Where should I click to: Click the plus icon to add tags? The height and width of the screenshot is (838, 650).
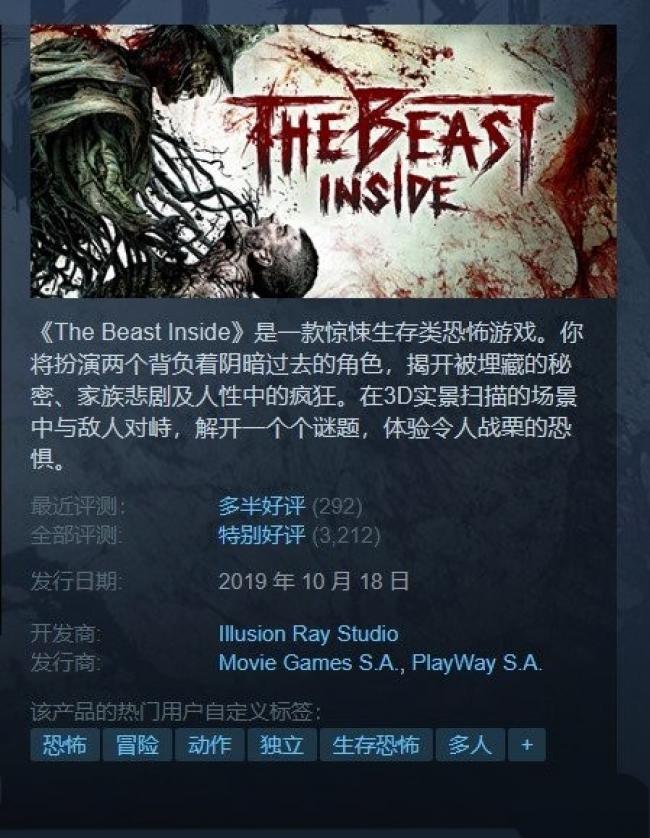pos(527,744)
